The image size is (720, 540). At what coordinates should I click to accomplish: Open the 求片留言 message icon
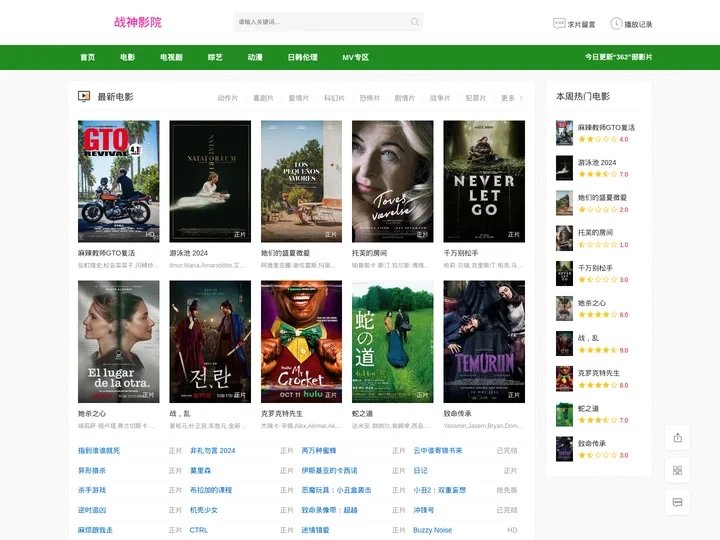pos(559,23)
